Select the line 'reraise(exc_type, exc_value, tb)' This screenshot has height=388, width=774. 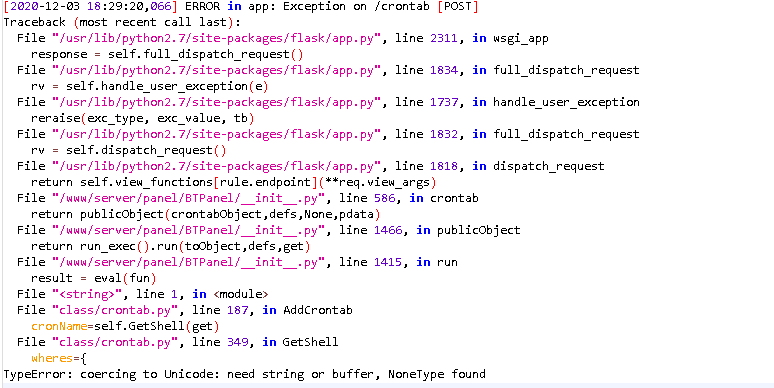[x=142, y=118]
